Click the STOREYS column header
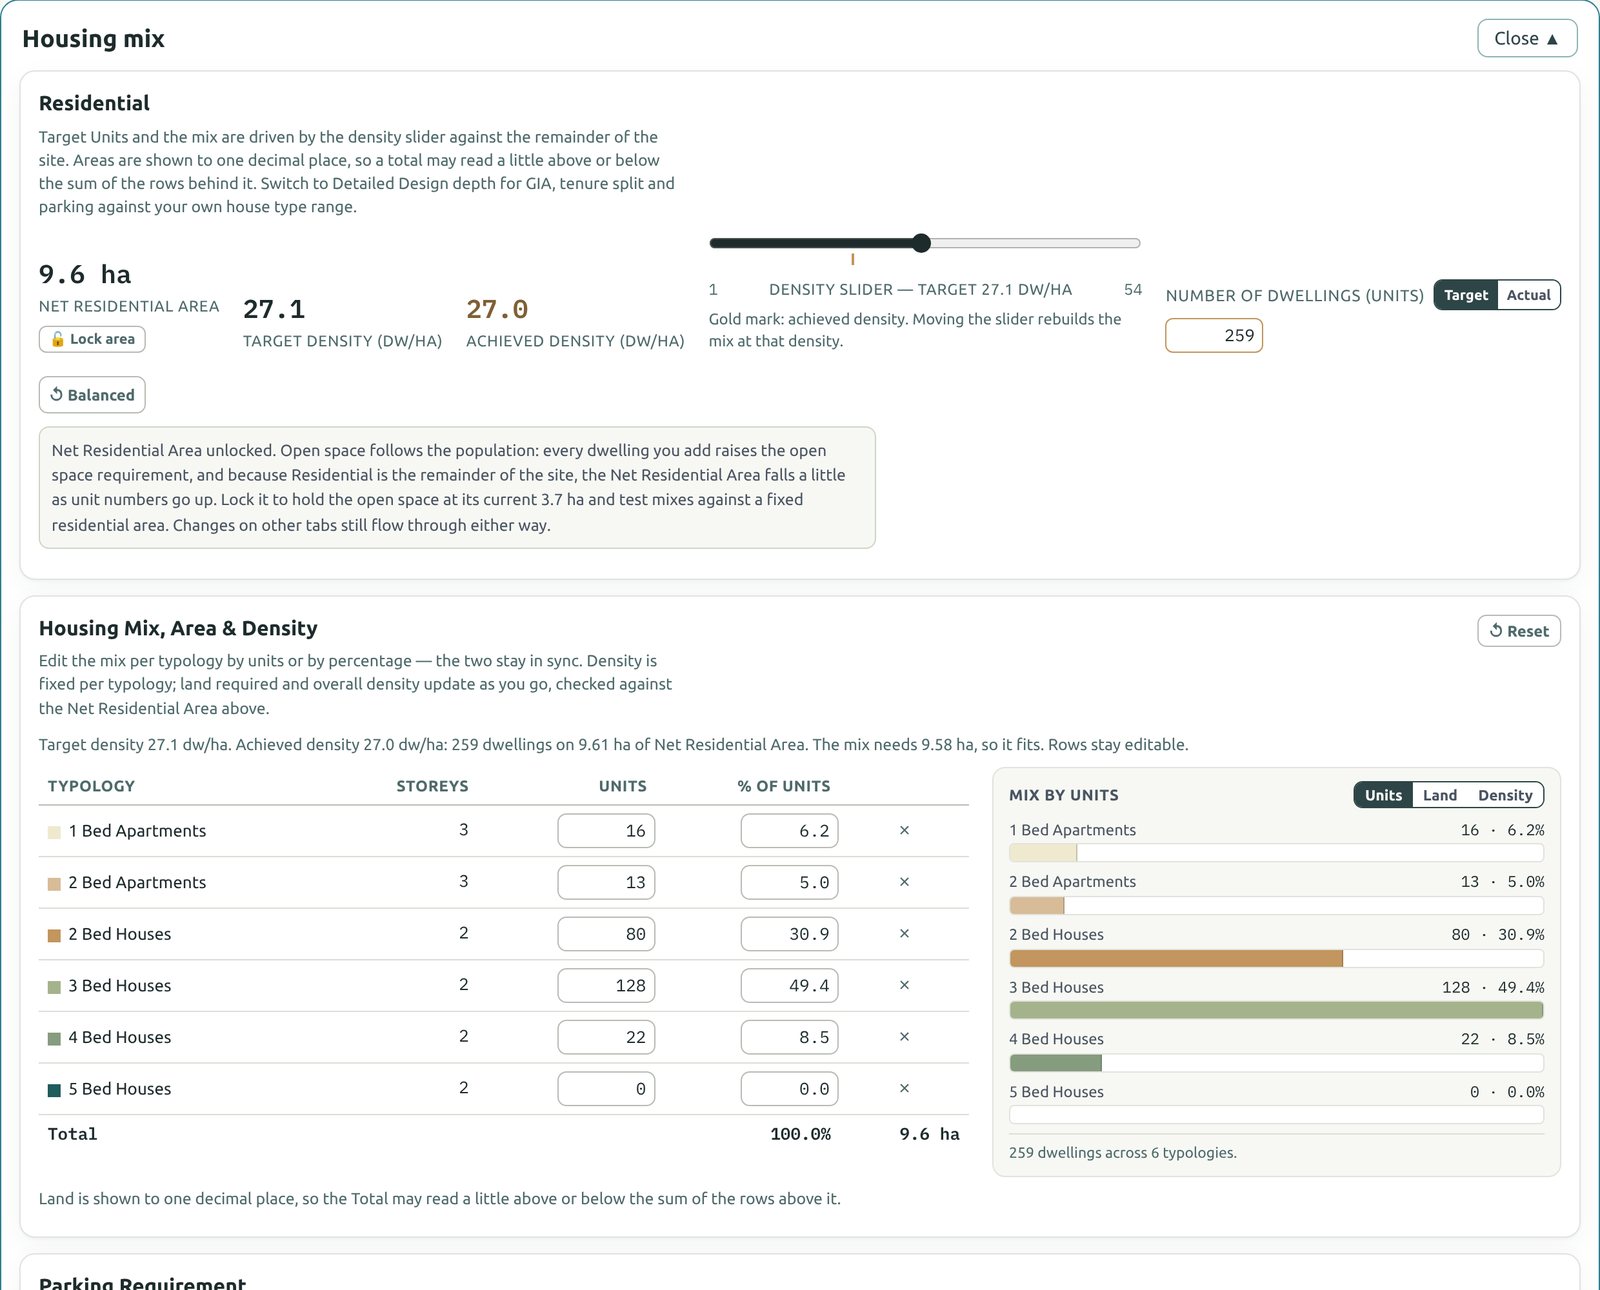 432,786
